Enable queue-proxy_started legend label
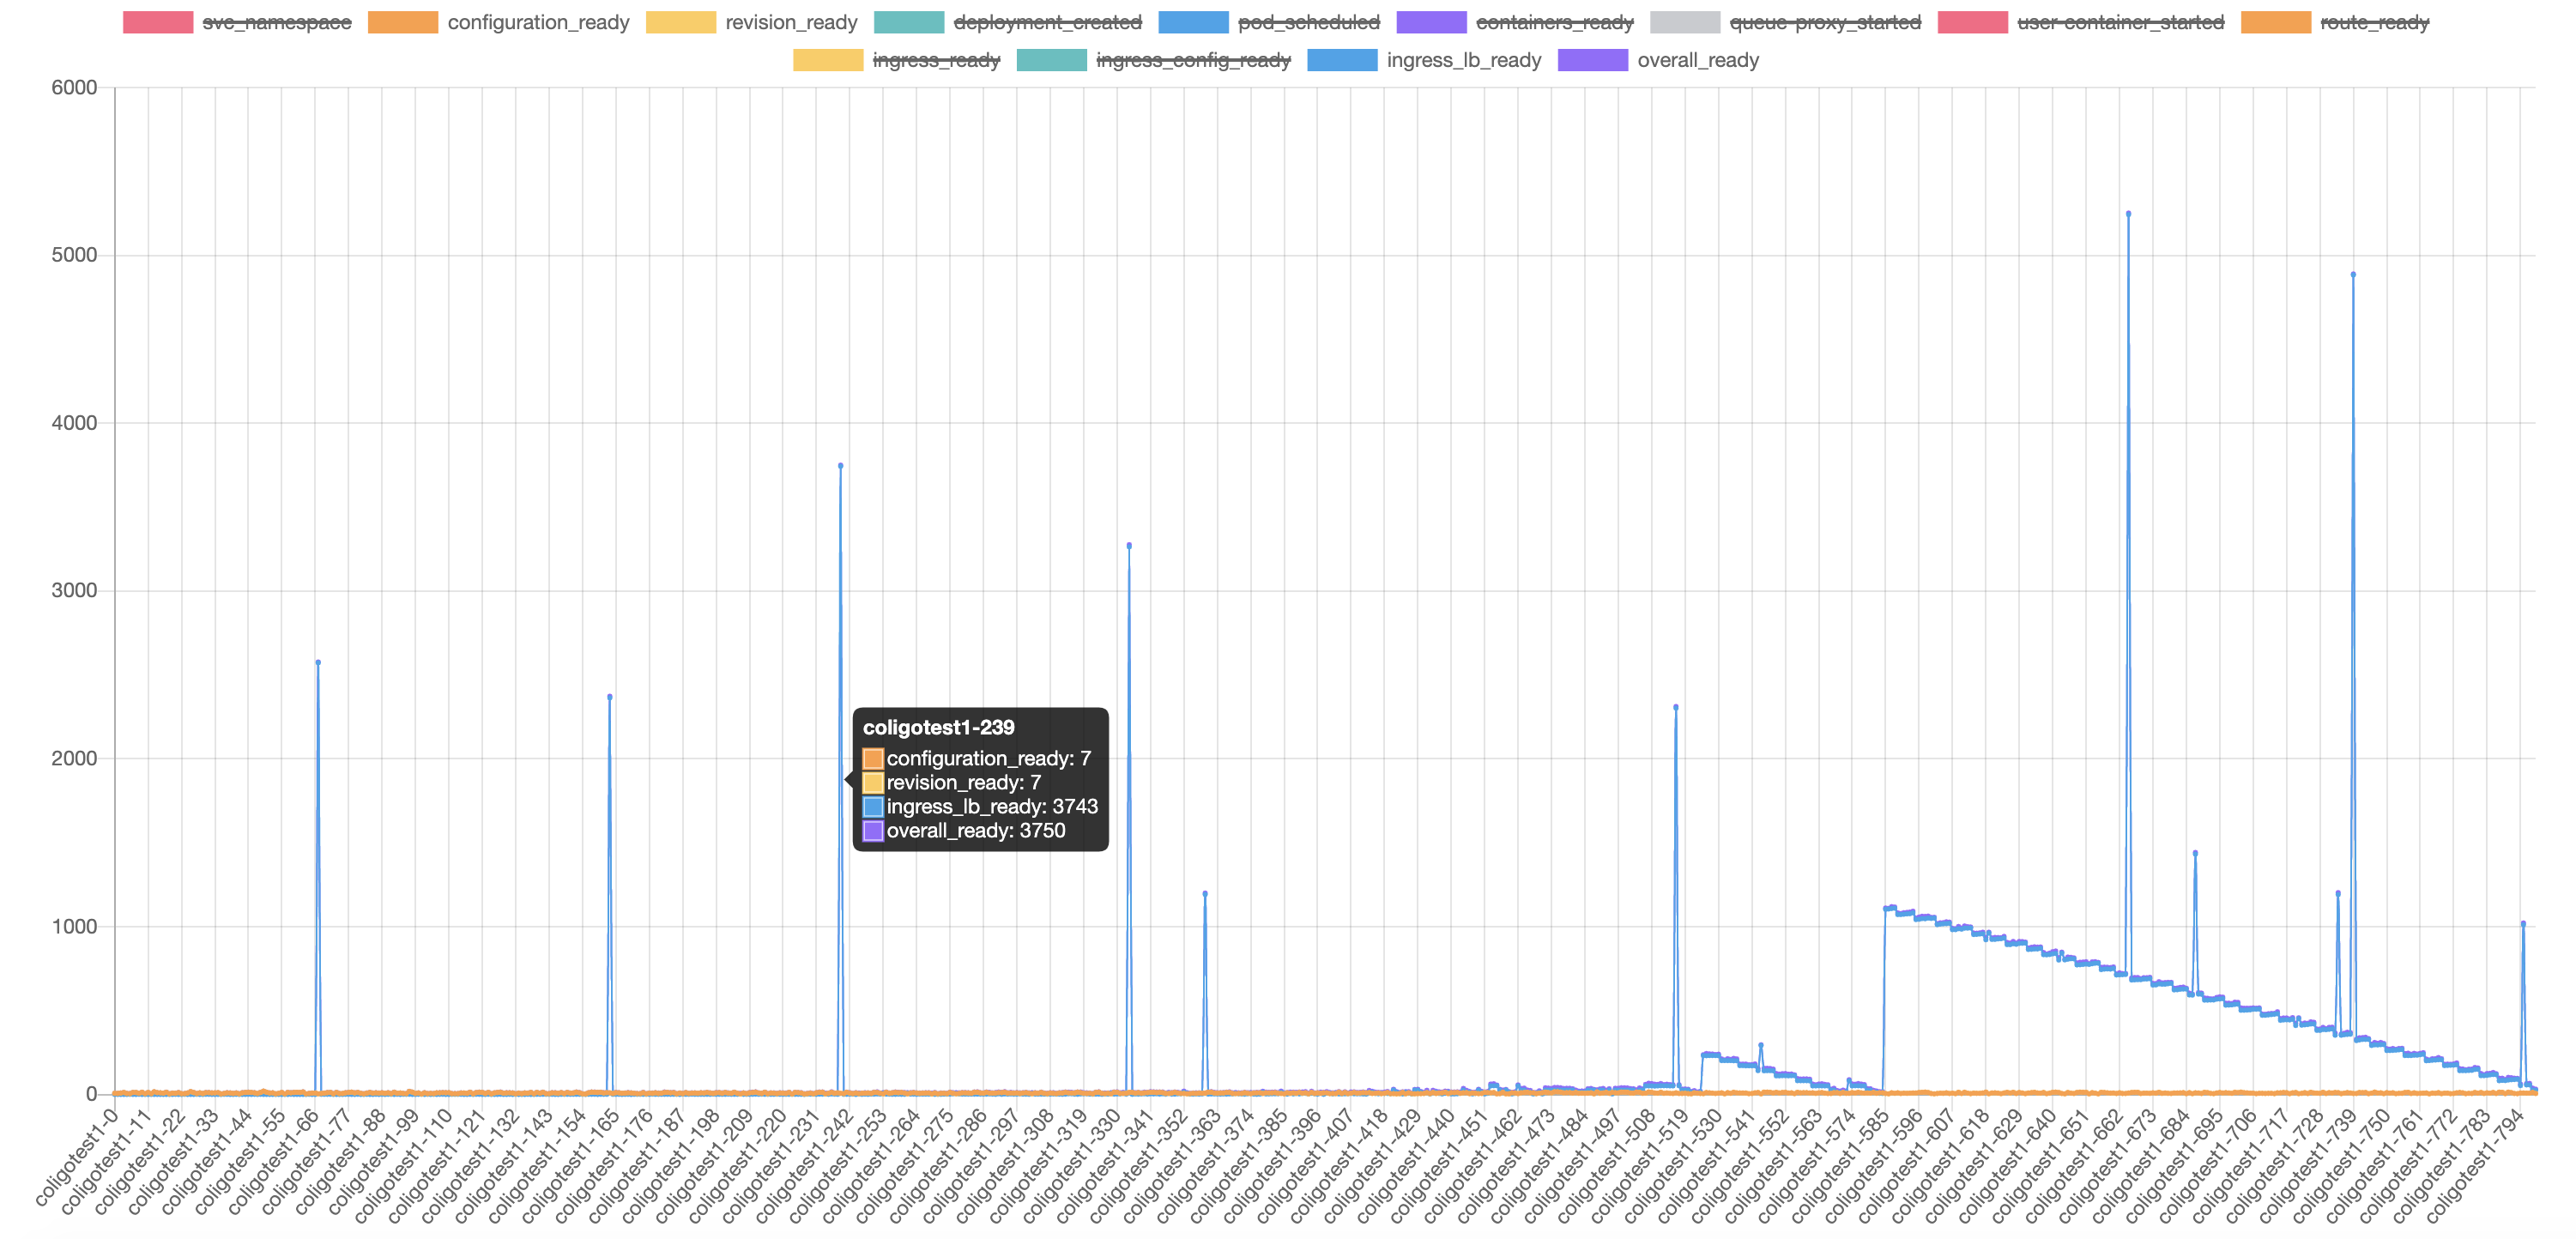 pyautogui.click(x=1825, y=22)
